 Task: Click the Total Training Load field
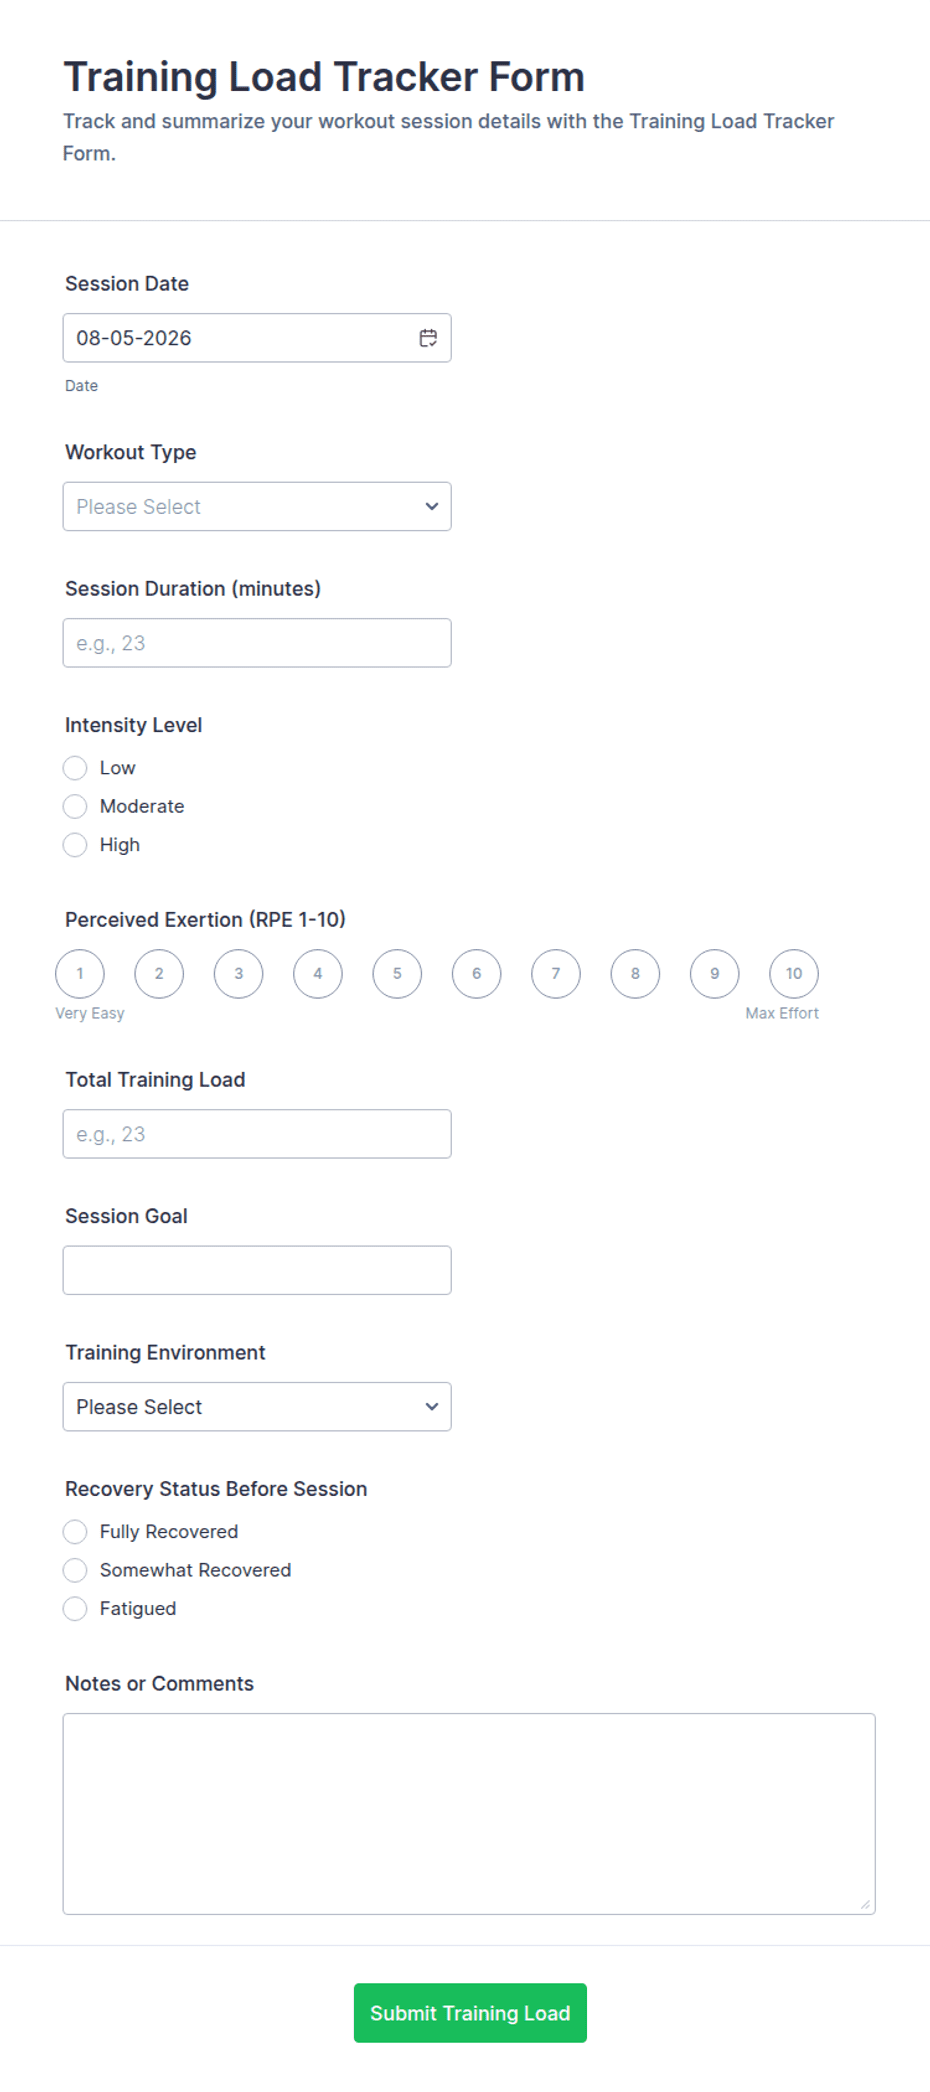click(257, 1134)
